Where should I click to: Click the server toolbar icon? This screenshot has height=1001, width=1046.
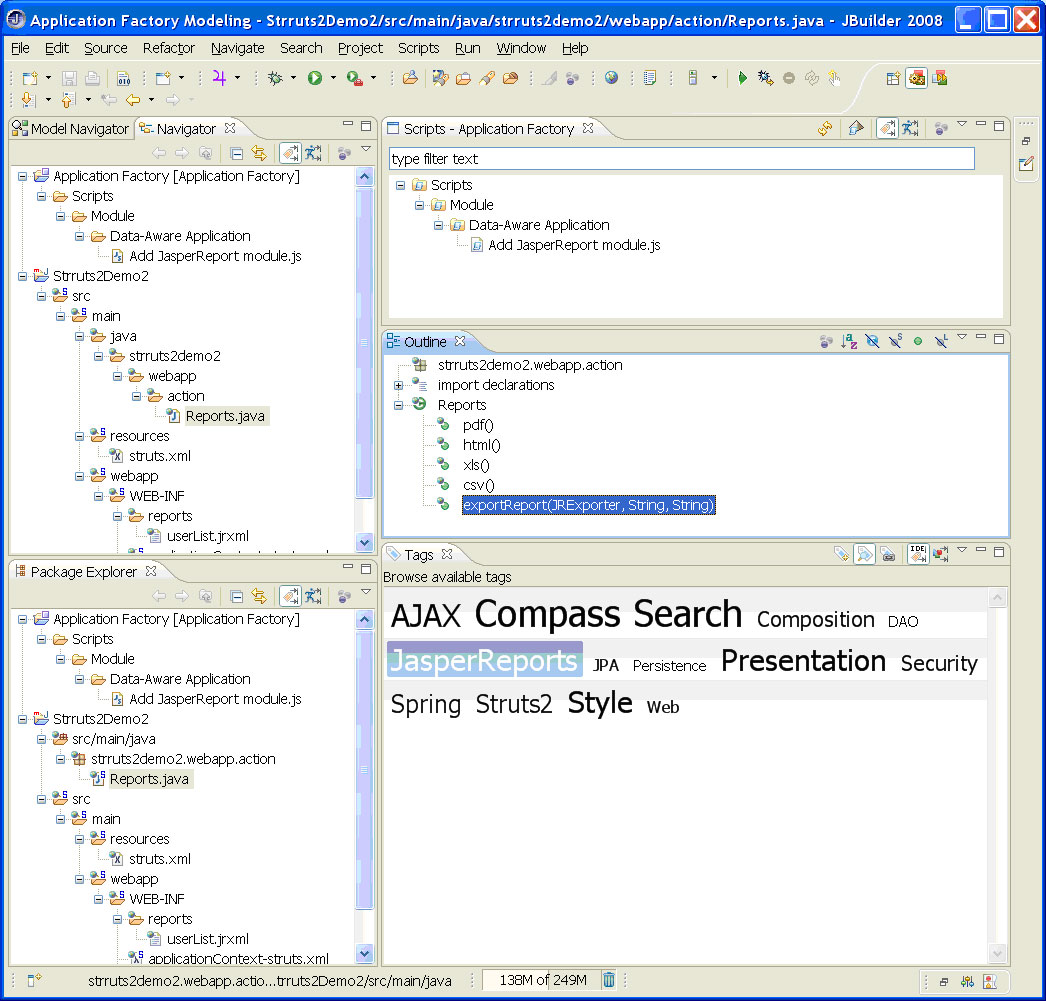click(692, 78)
